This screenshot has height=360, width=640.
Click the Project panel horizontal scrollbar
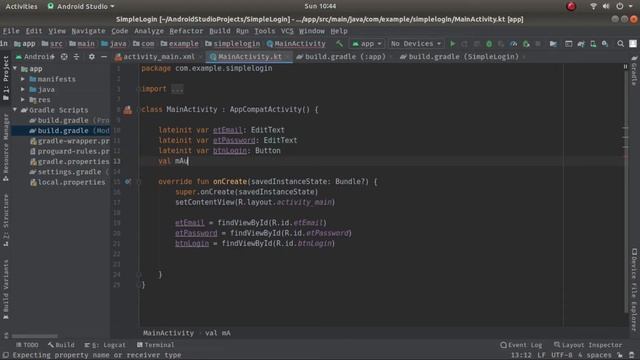[x=35, y=336]
